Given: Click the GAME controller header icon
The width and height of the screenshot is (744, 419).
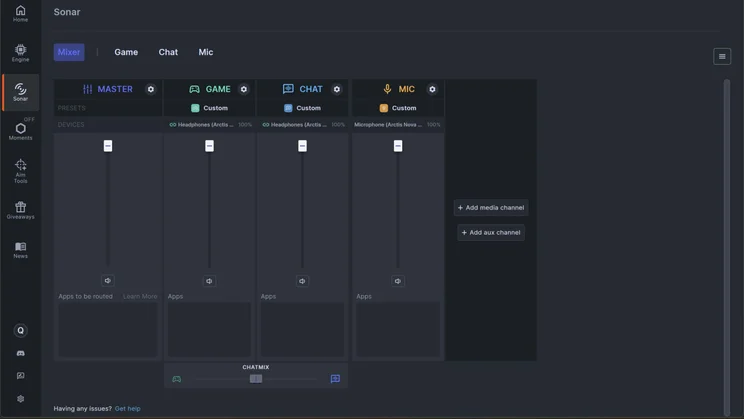Looking at the screenshot, I should [x=195, y=89].
